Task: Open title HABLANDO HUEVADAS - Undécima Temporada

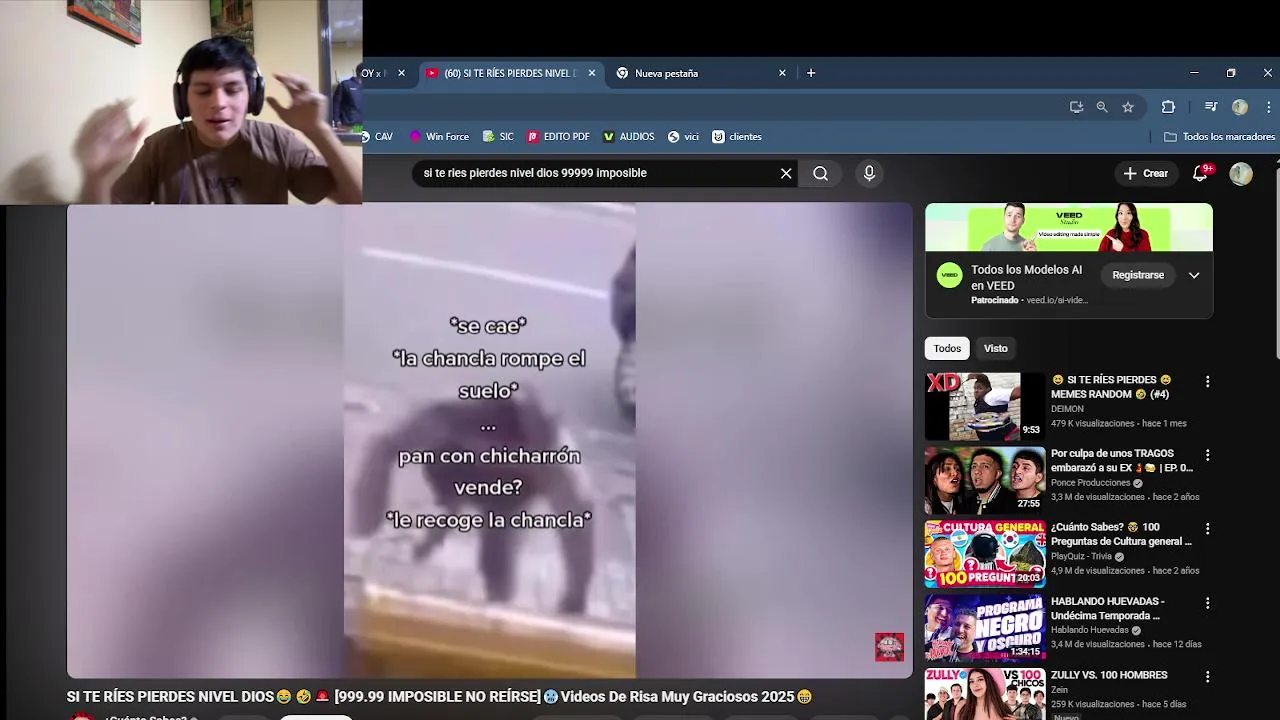Action: tap(1108, 608)
